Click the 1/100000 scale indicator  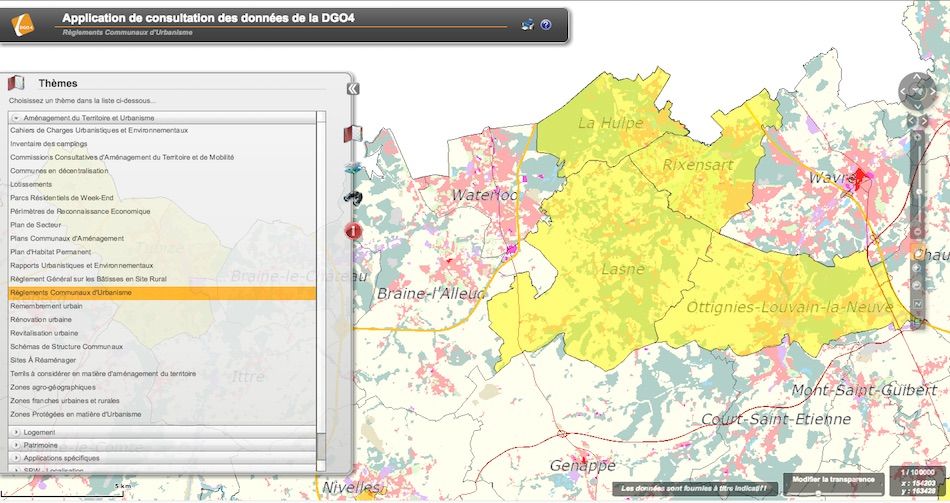(x=918, y=471)
